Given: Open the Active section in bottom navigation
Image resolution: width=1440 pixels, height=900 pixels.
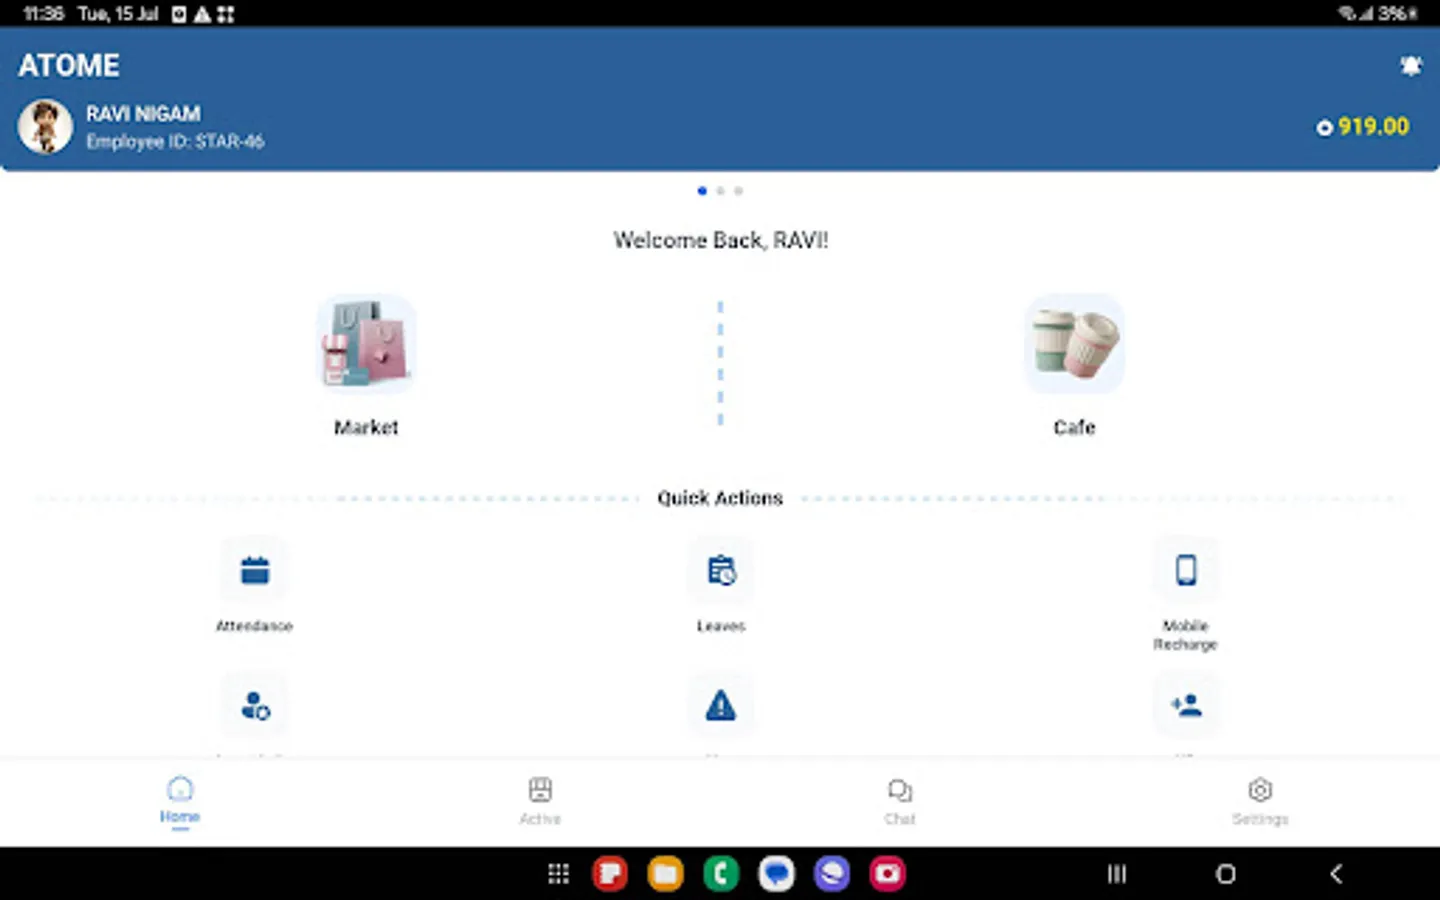Looking at the screenshot, I should pos(540,800).
